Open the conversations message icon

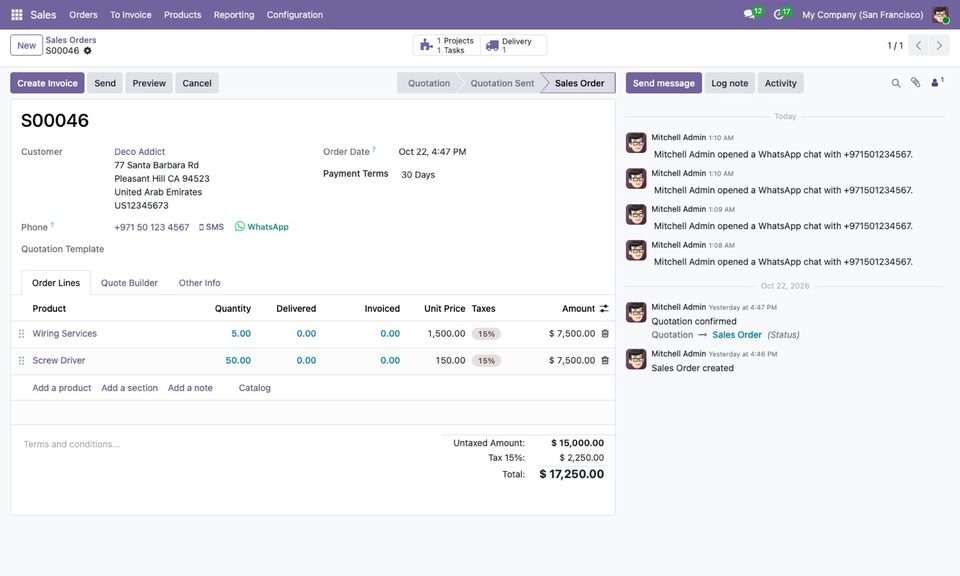coord(749,14)
